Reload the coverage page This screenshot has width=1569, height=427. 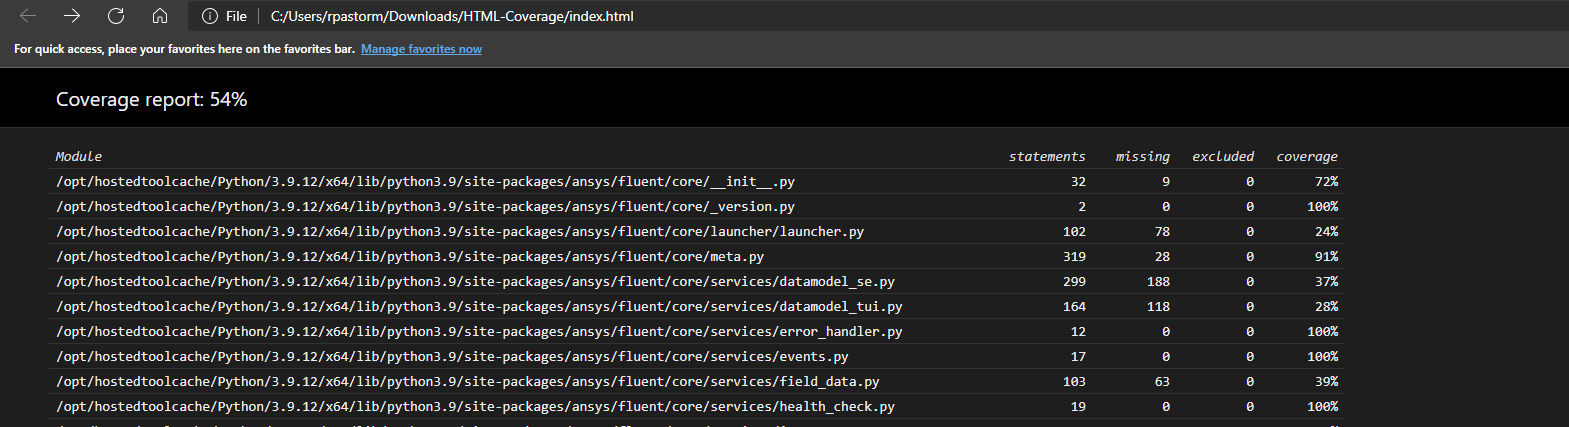coord(116,16)
